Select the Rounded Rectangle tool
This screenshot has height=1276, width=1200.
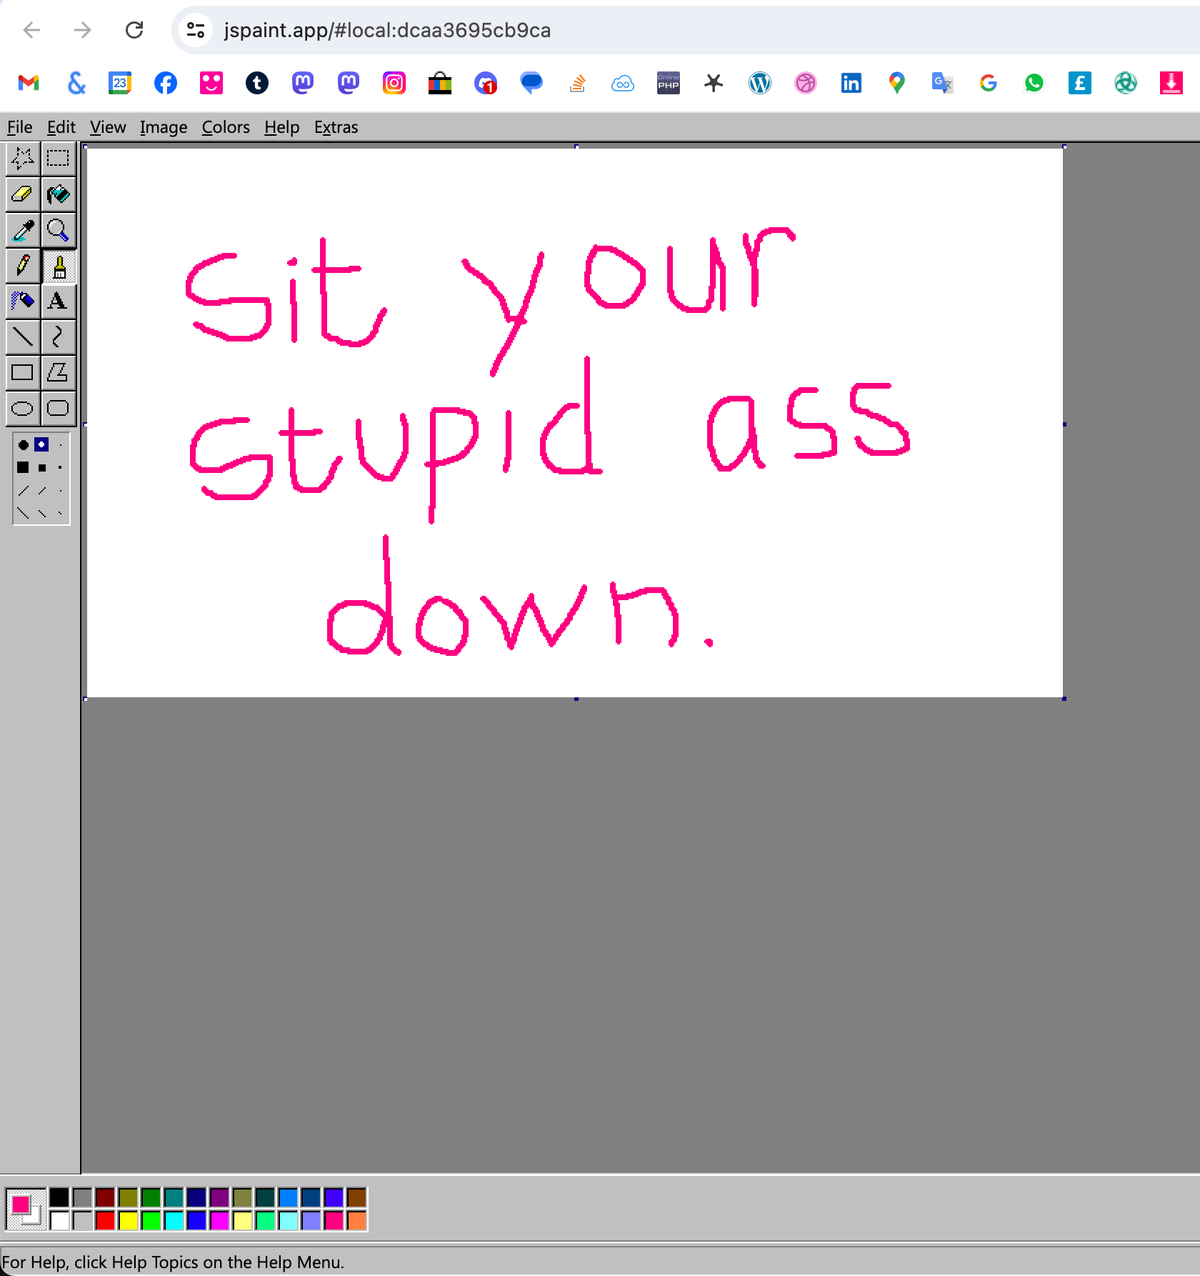(58, 408)
